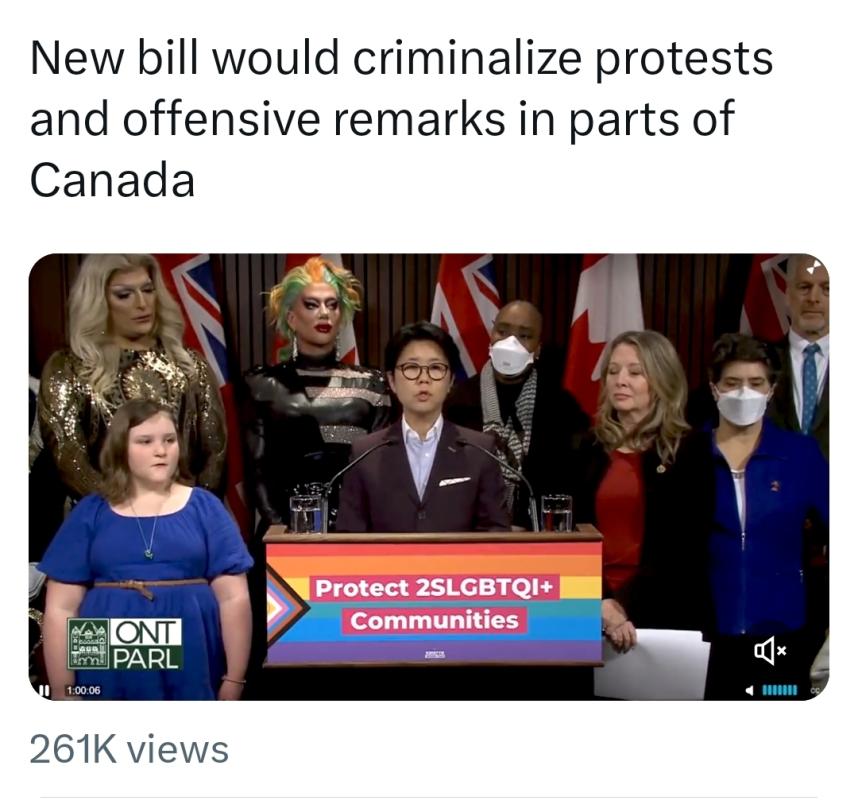Unmute video using the crossed speaker icon

770,650
